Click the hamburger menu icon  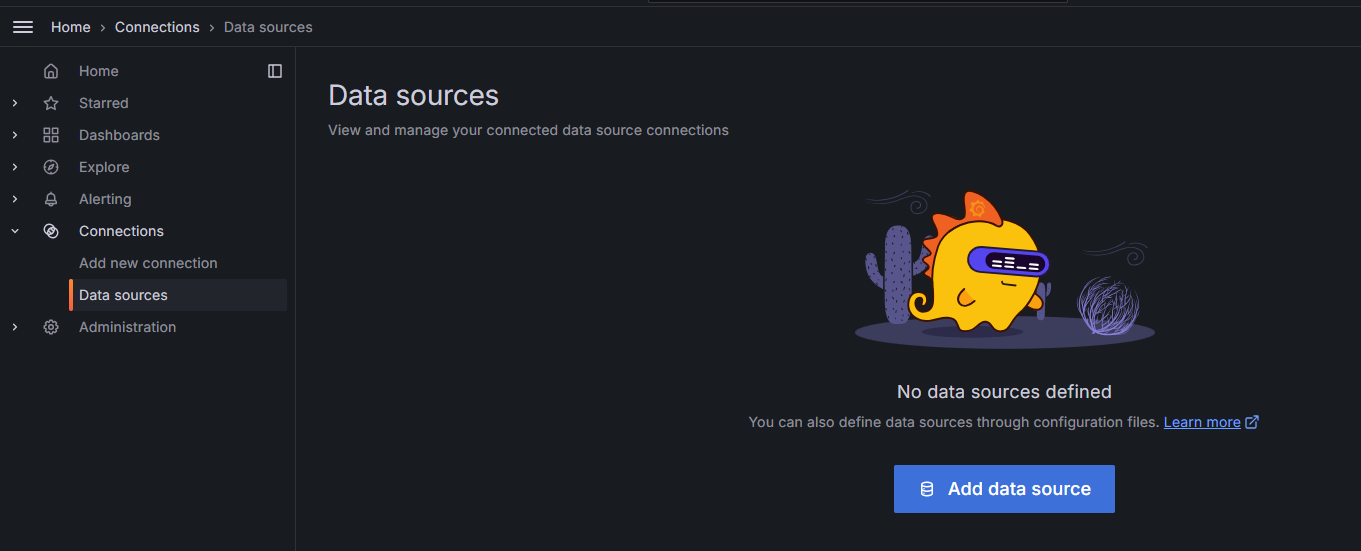[23, 27]
